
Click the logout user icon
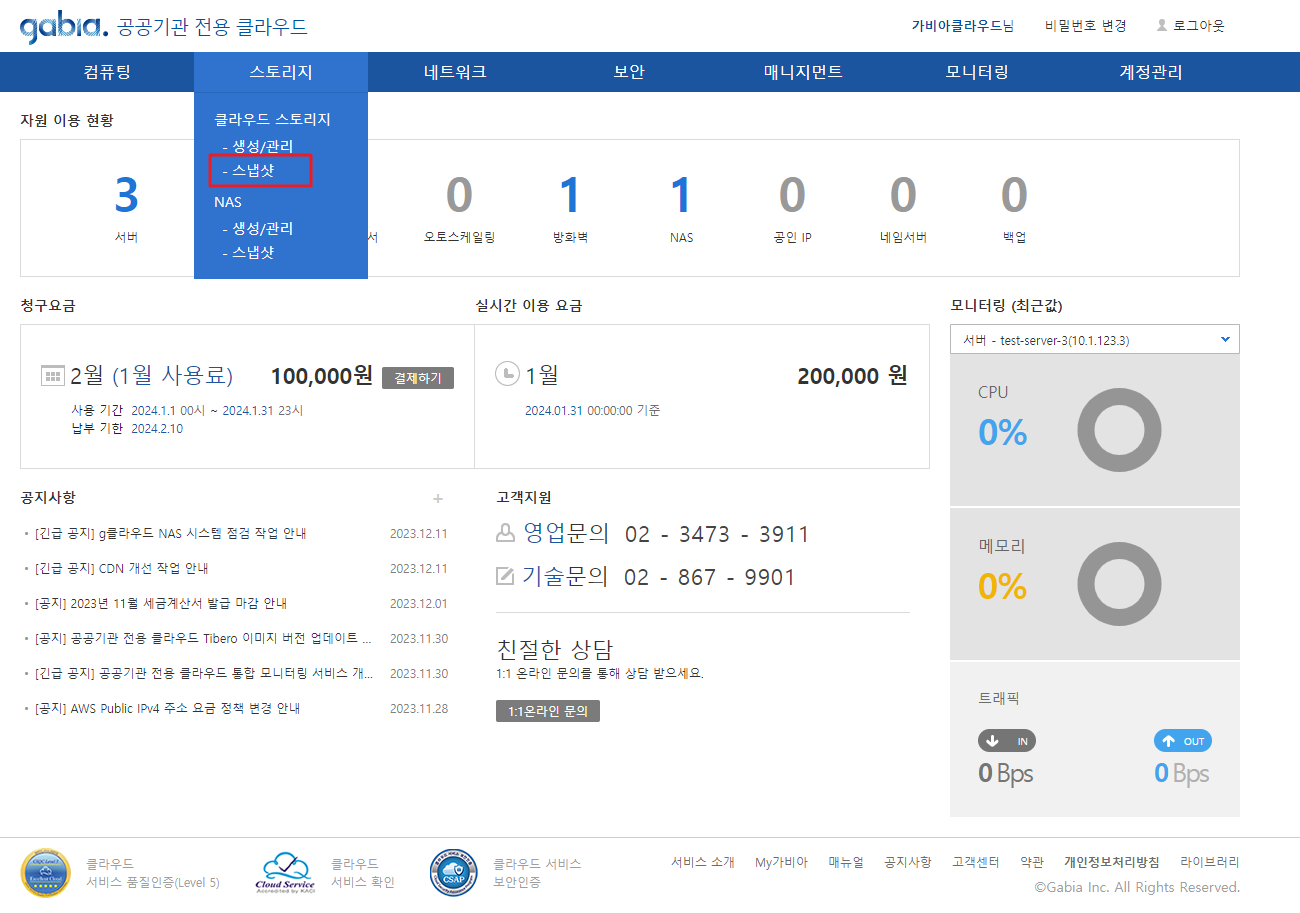pyautogui.click(x=1162, y=25)
